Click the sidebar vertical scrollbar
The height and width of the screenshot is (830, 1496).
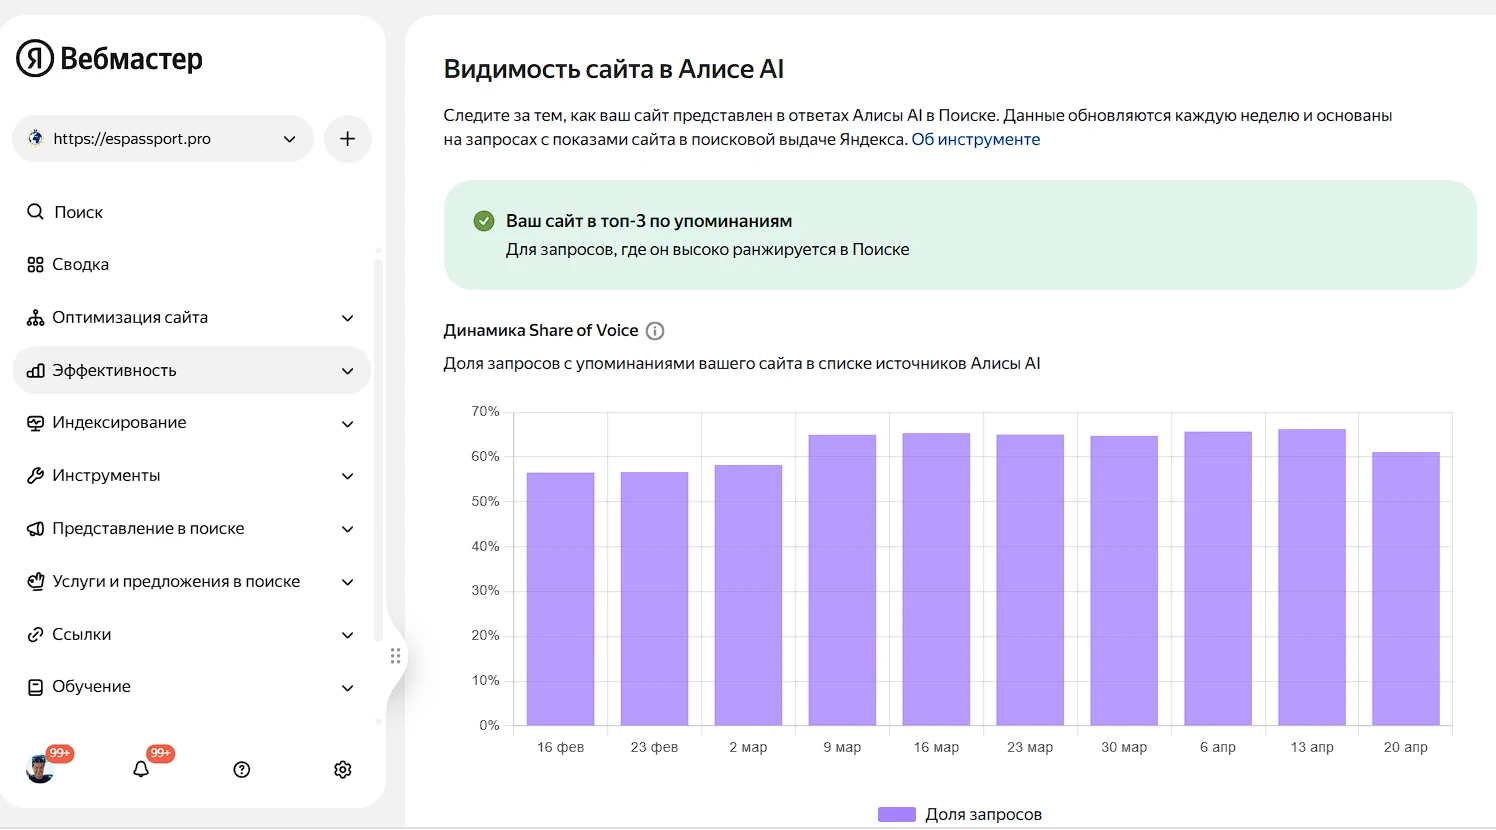(378, 450)
